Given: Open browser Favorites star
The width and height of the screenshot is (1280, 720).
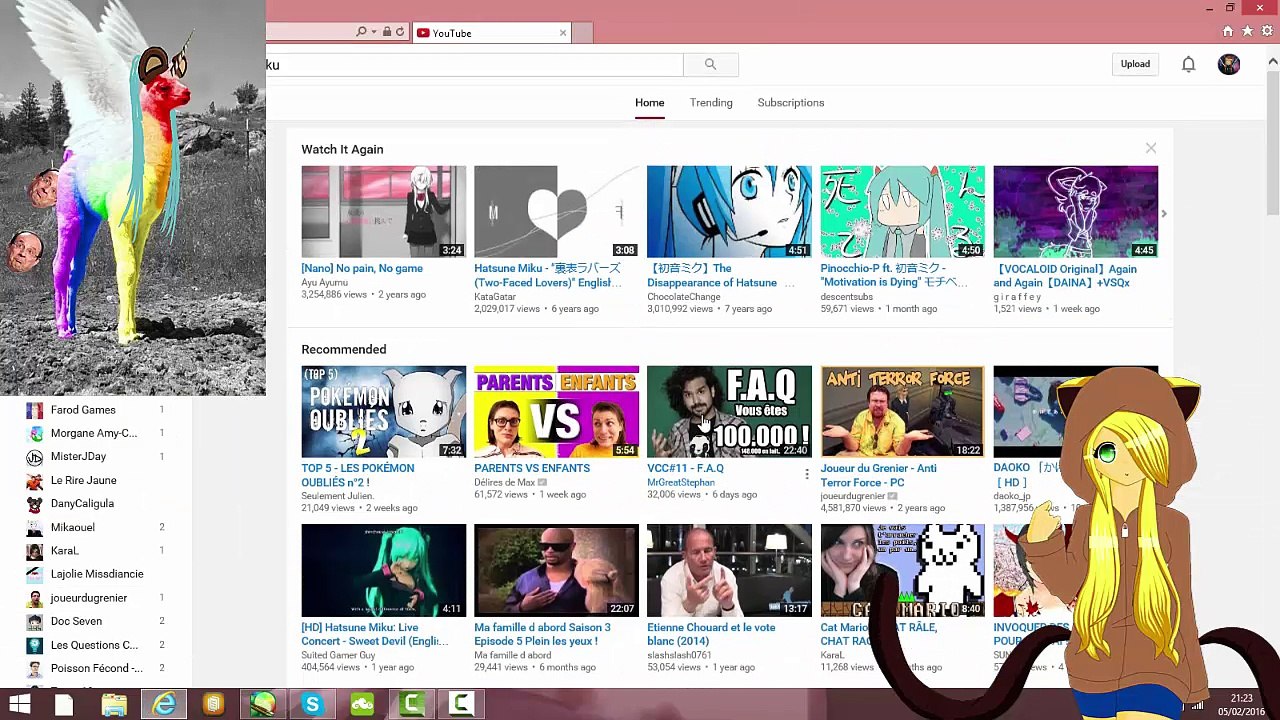Looking at the screenshot, I should pos(1246,31).
